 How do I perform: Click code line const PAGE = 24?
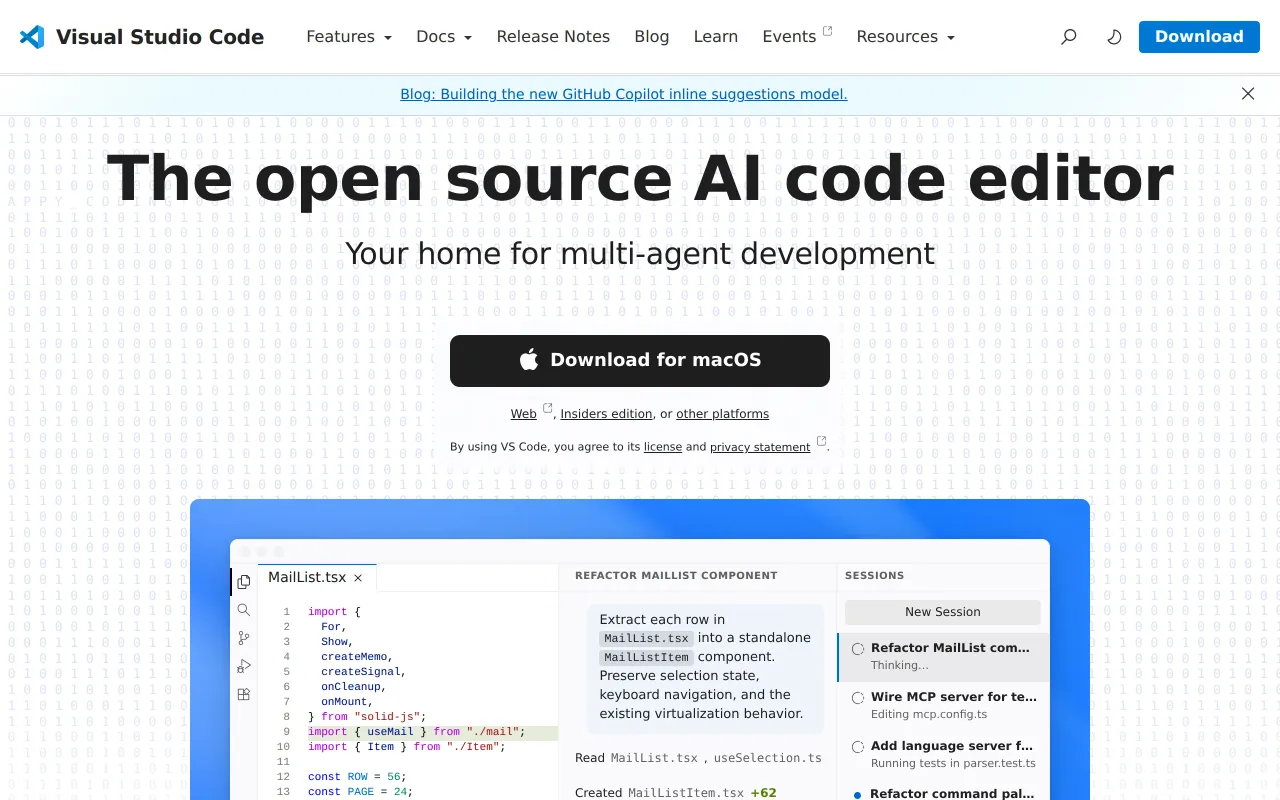click(360, 792)
